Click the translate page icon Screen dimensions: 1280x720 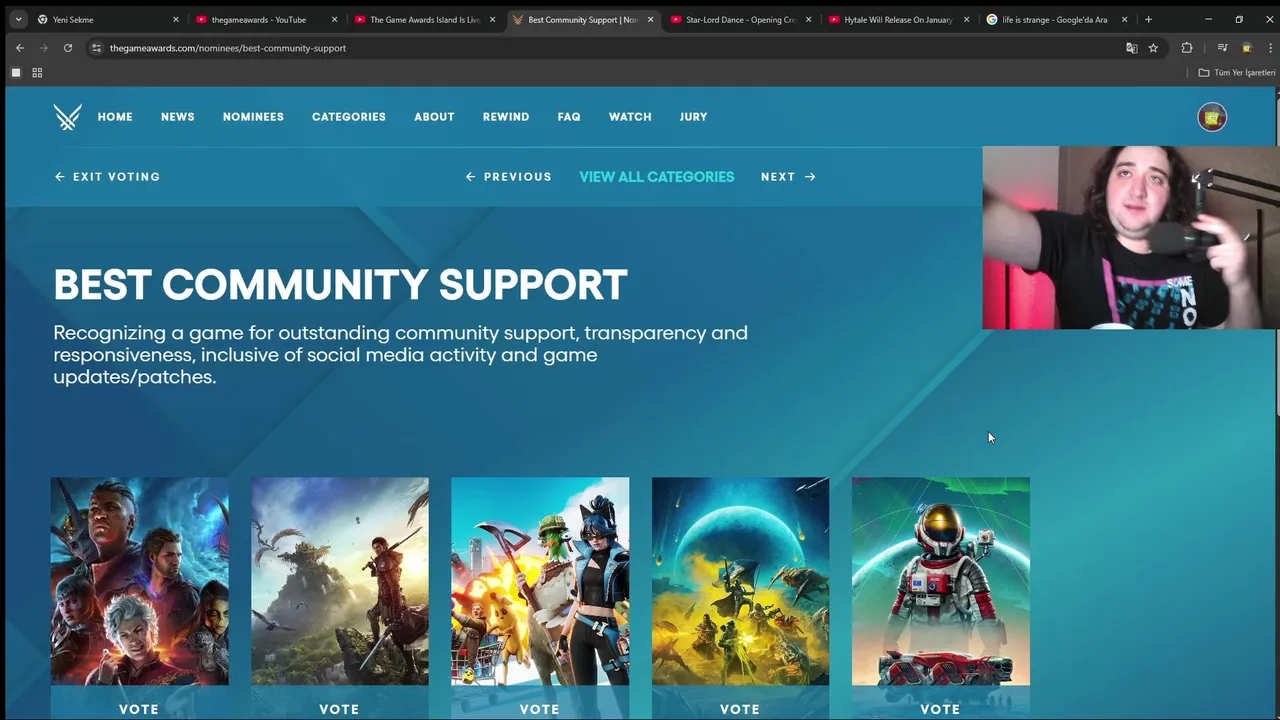pos(1131,48)
